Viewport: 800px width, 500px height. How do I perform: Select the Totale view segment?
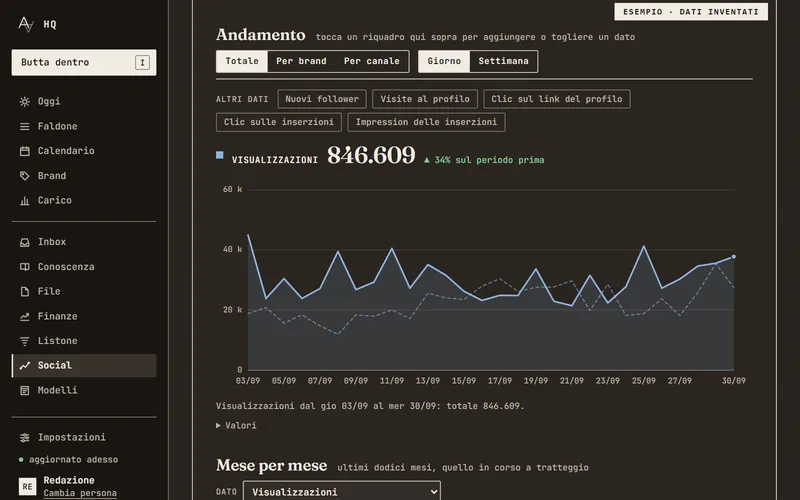242,61
